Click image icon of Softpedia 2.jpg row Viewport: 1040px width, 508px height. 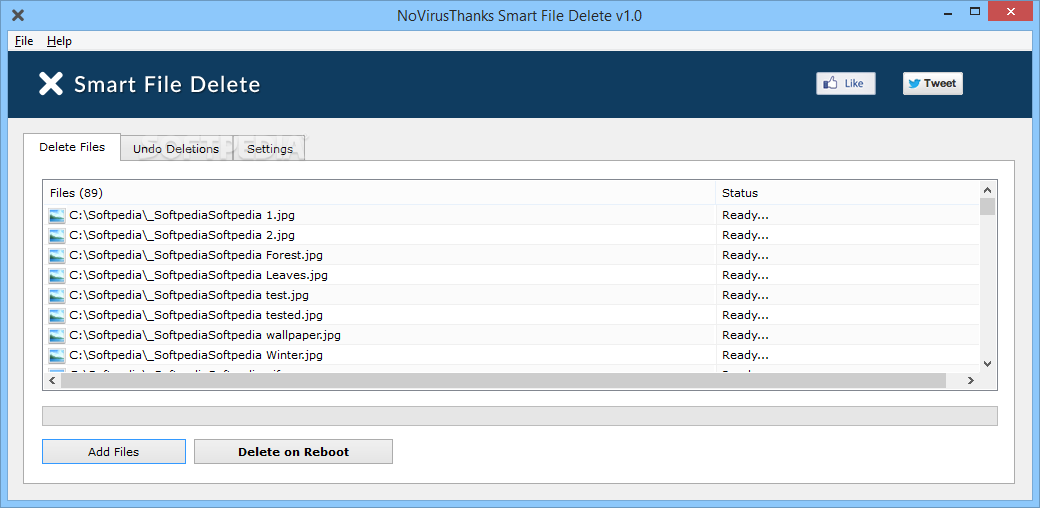click(x=57, y=235)
